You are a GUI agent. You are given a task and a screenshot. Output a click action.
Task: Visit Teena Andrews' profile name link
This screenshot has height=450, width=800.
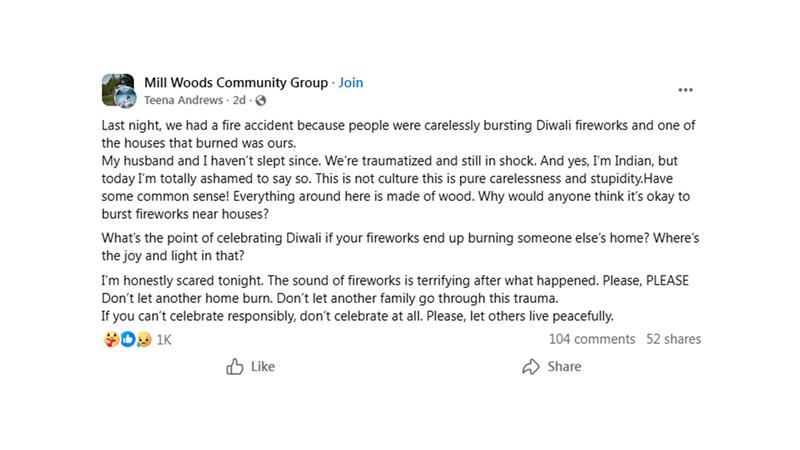point(184,101)
